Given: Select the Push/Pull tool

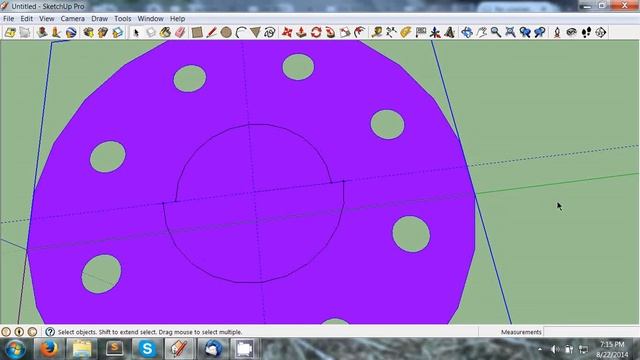Looking at the screenshot, I should click(301, 32).
